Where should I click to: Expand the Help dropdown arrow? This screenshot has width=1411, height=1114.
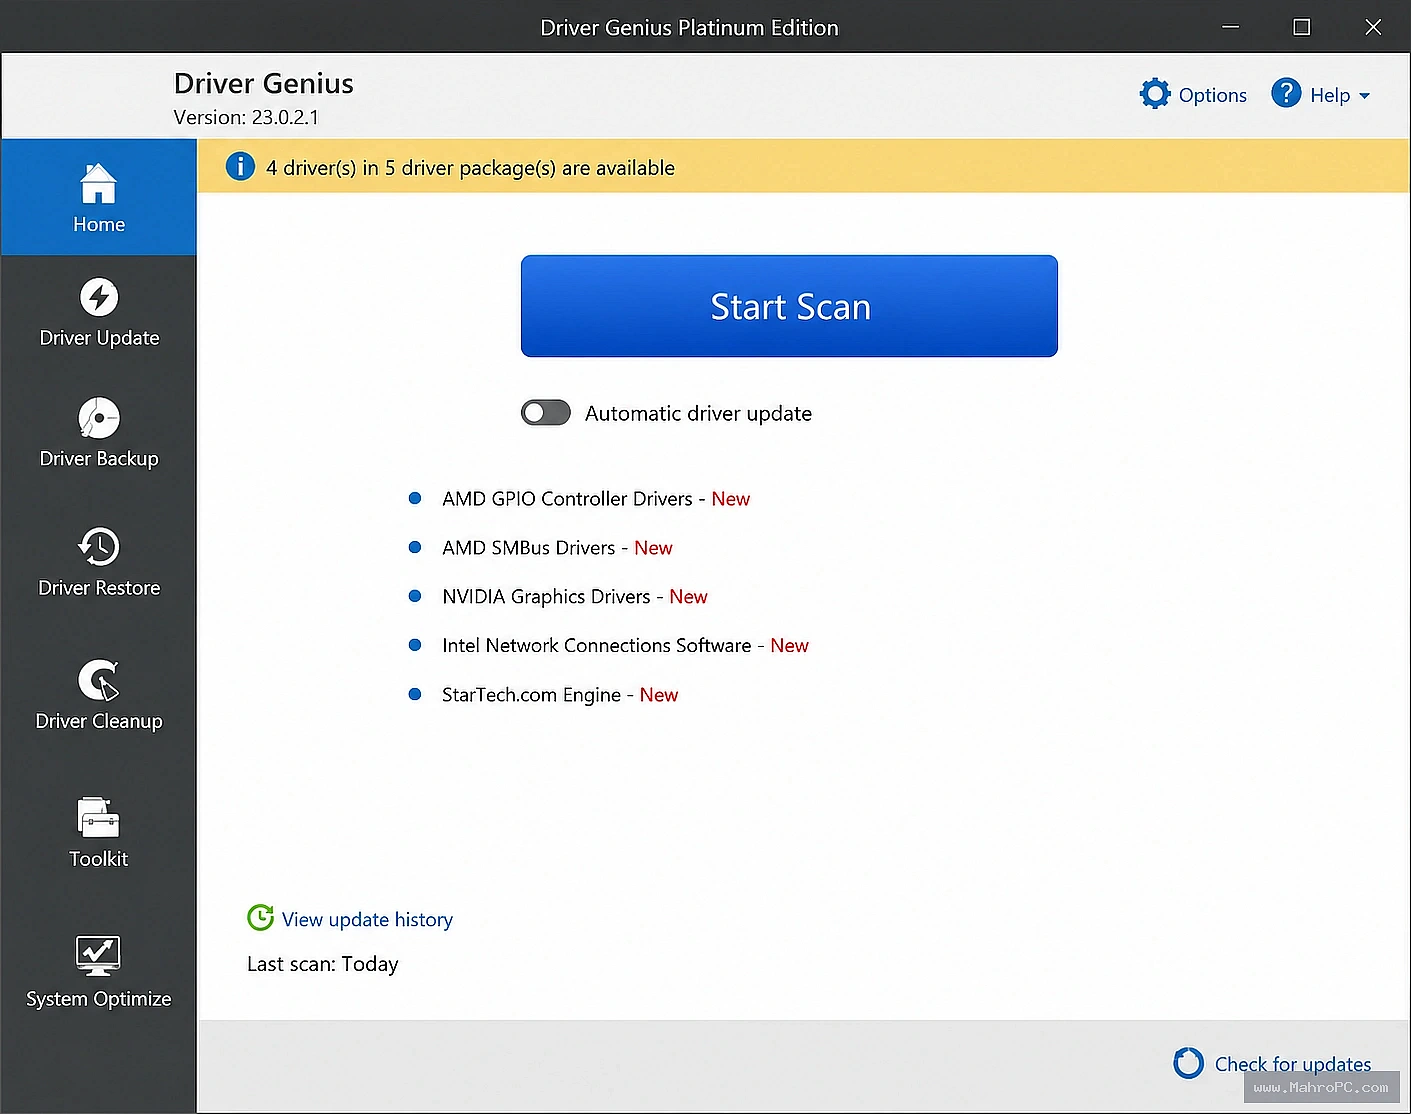coord(1364,96)
